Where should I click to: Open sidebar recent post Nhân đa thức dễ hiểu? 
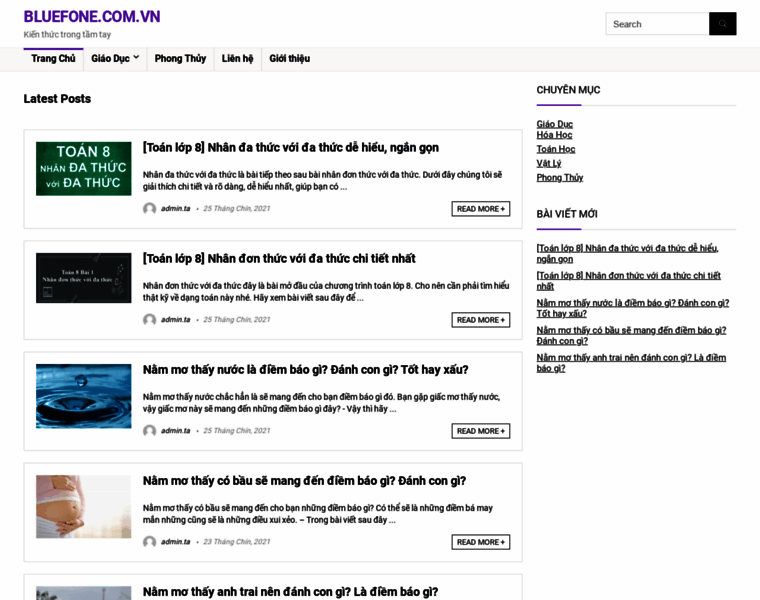[x=627, y=253]
